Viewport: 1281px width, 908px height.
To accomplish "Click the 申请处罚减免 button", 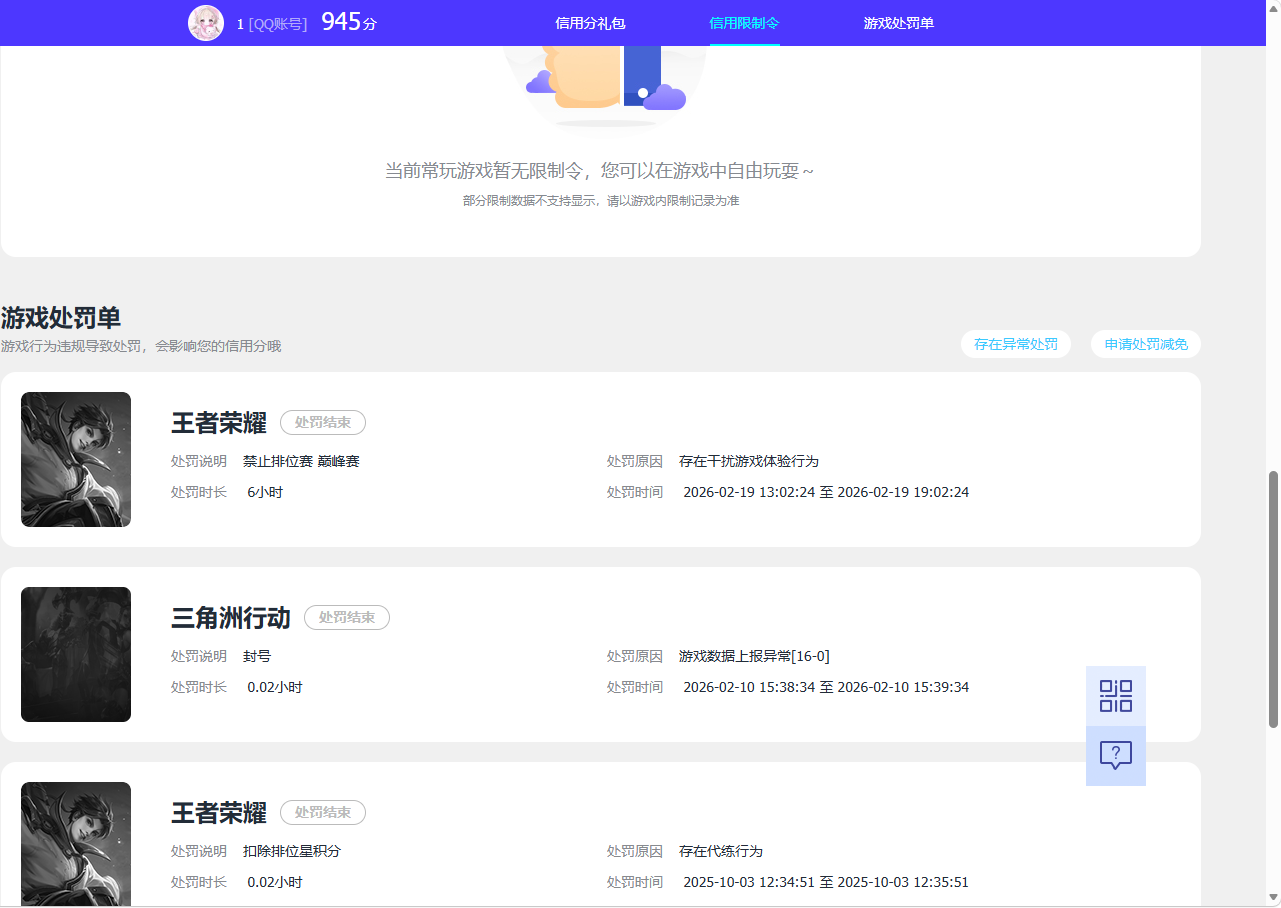I will point(1146,344).
